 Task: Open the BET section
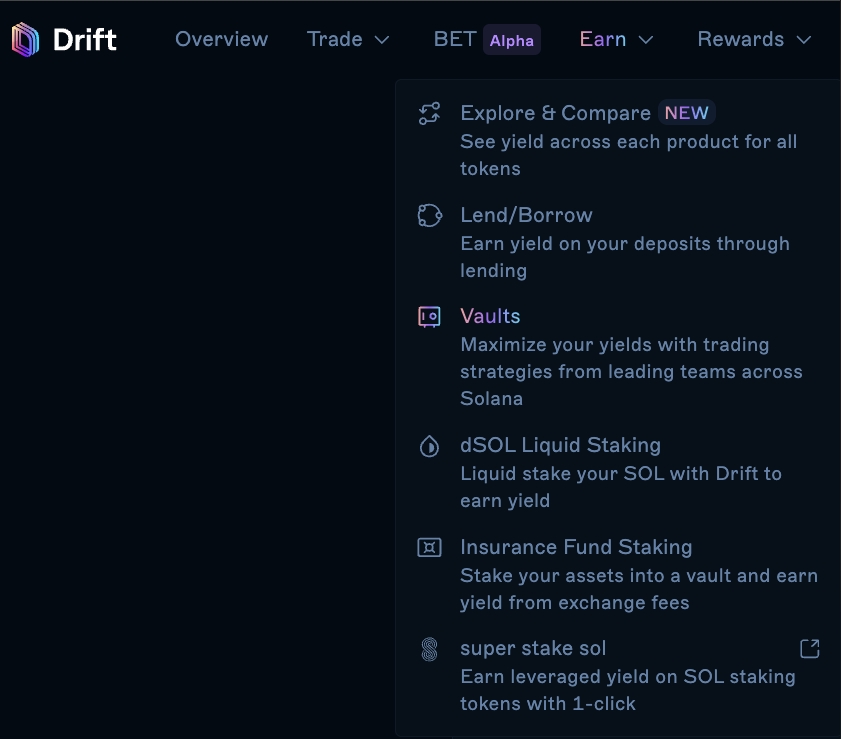[454, 39]
